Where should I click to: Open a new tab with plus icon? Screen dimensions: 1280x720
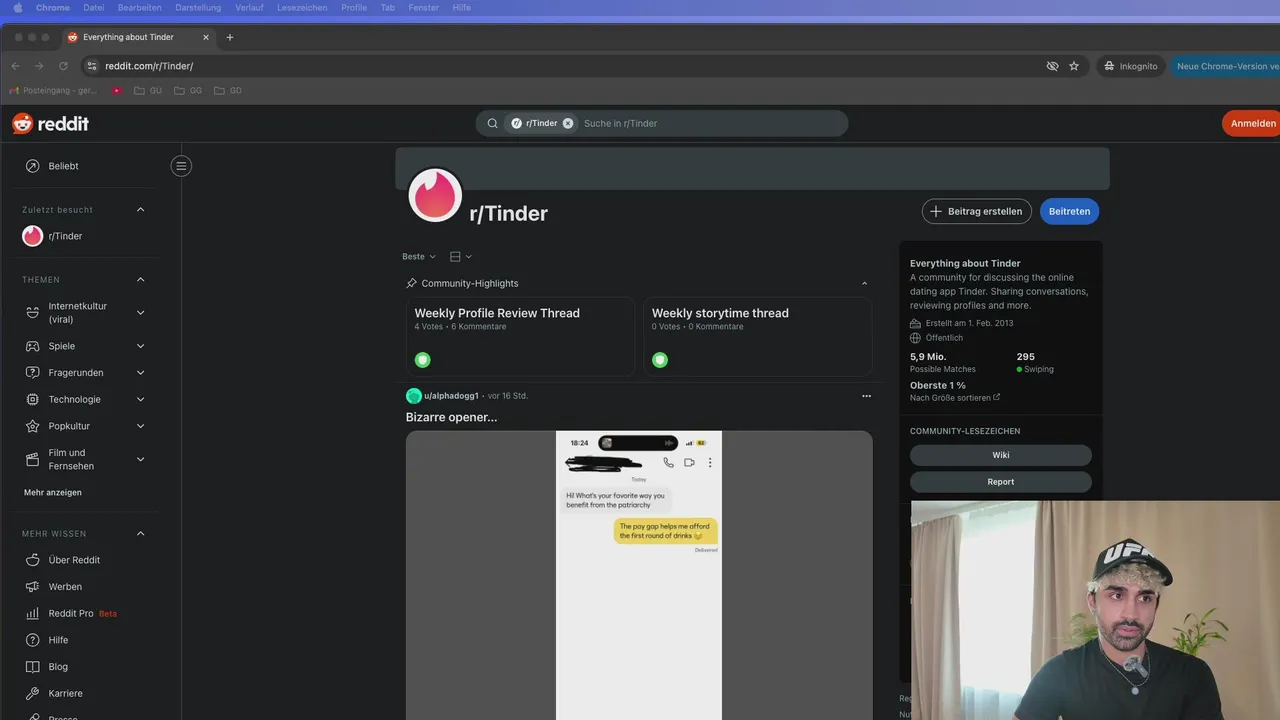click(229, 37)
